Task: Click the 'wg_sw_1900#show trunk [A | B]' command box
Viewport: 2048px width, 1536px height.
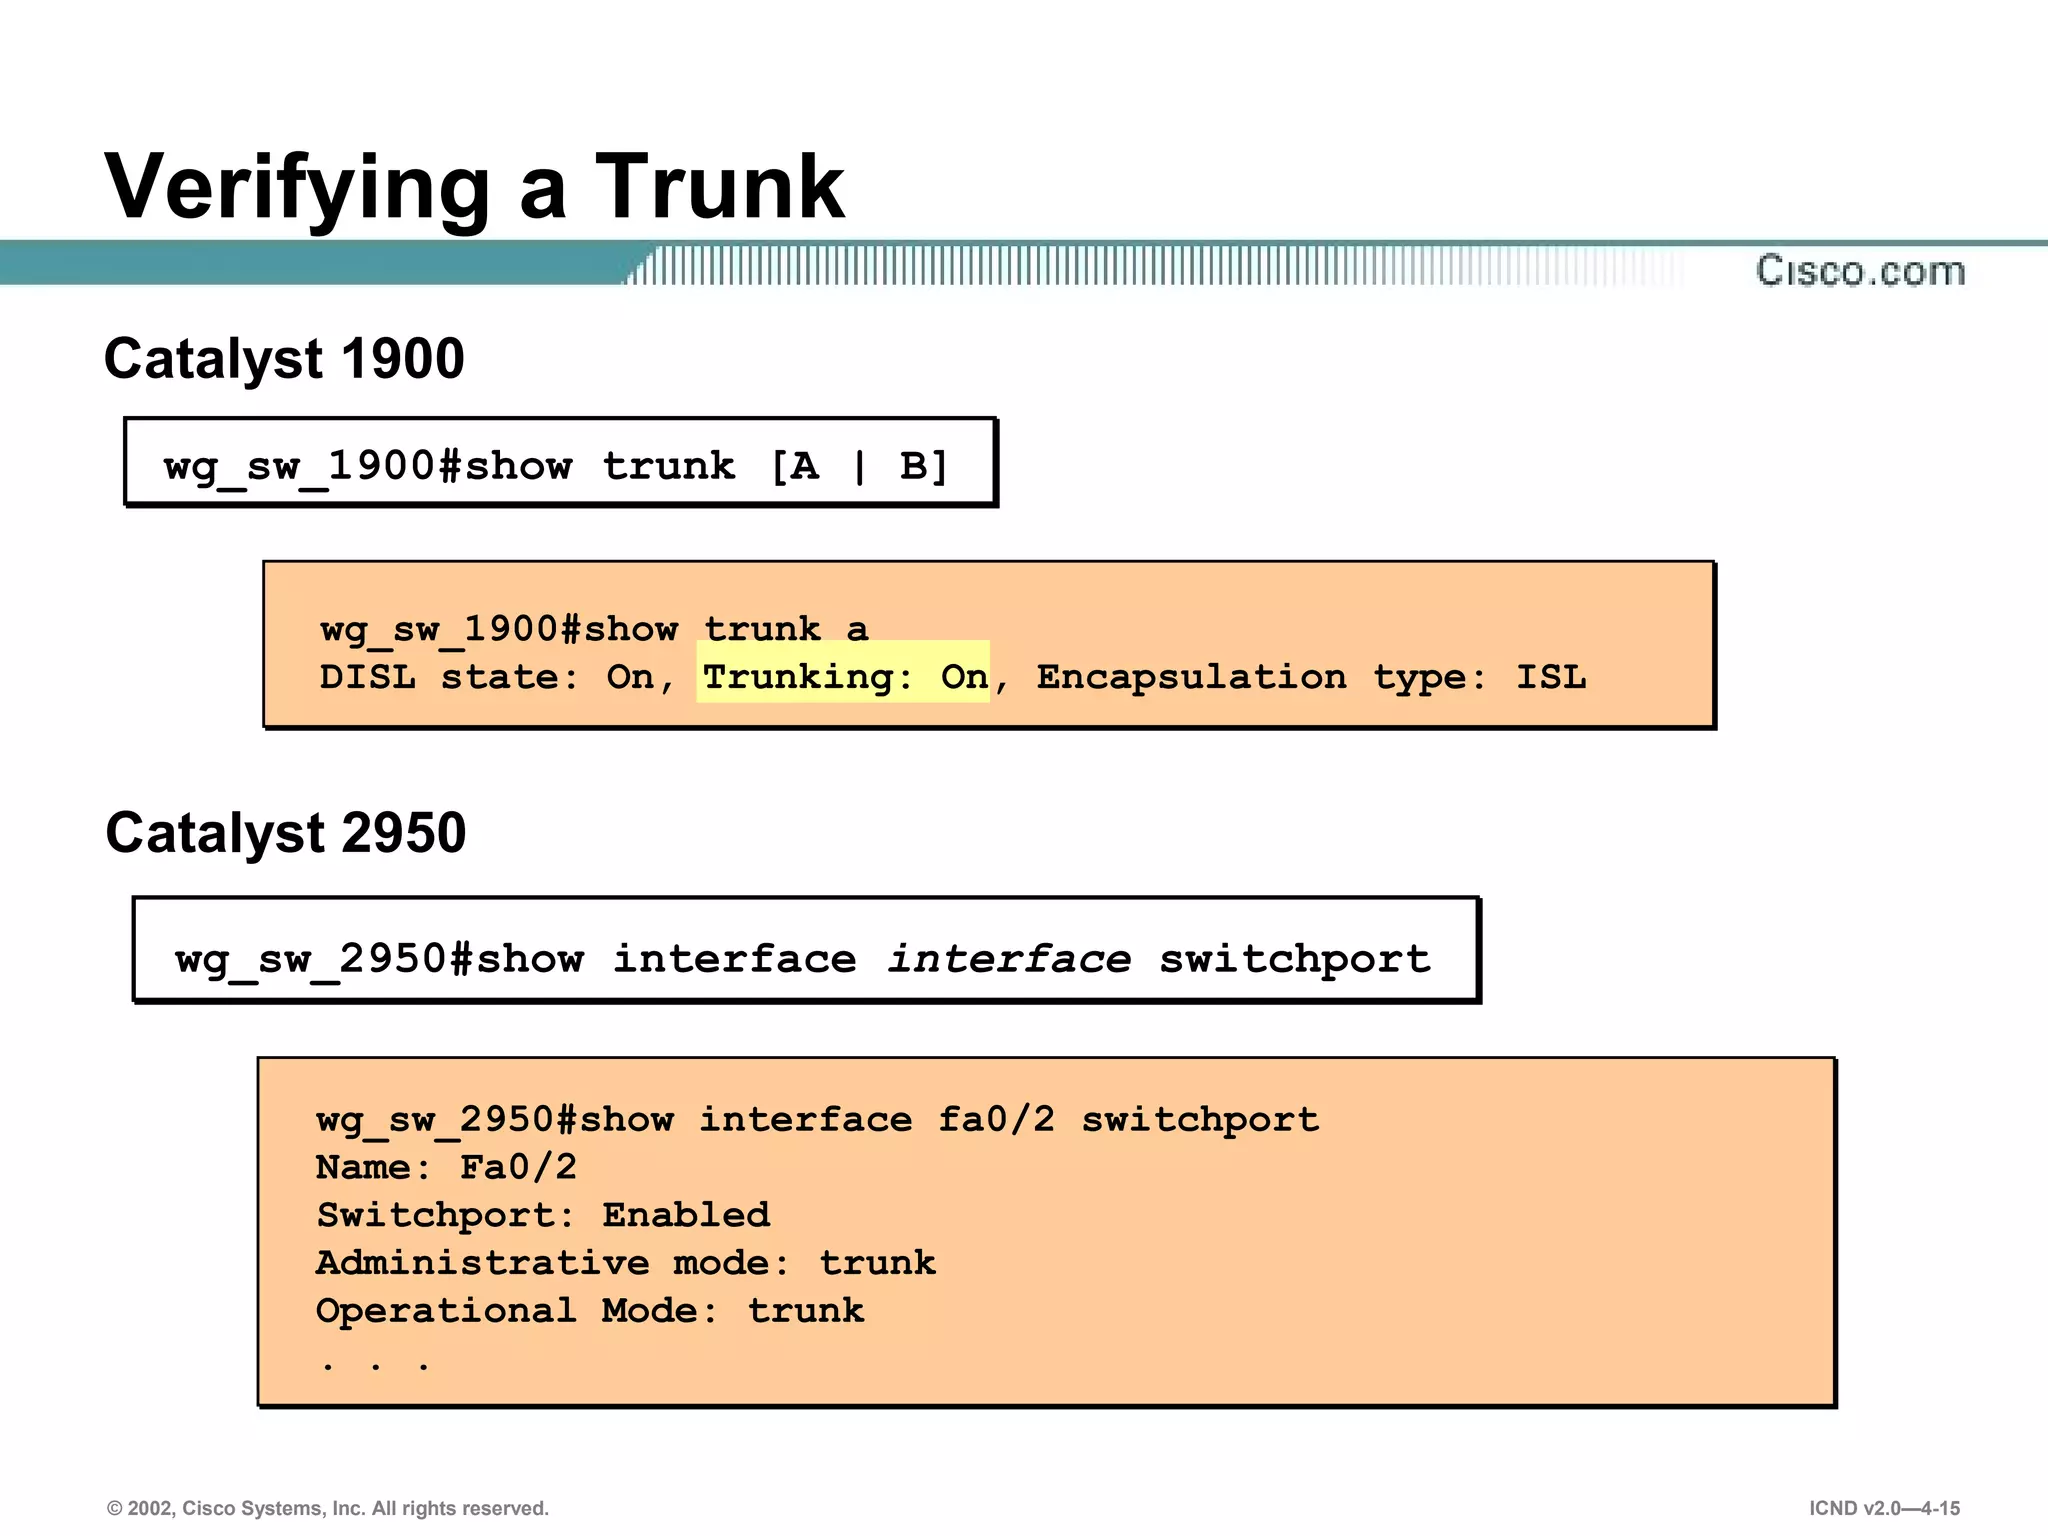Action: (560, 462)
